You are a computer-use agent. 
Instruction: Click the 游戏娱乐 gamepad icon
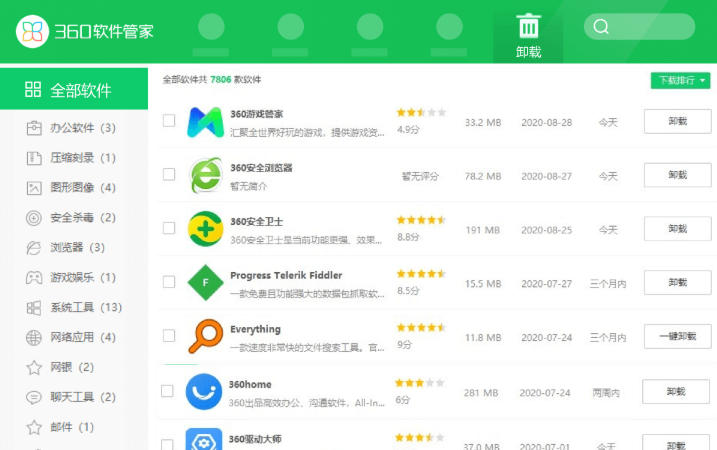click(x=34, y=278)
